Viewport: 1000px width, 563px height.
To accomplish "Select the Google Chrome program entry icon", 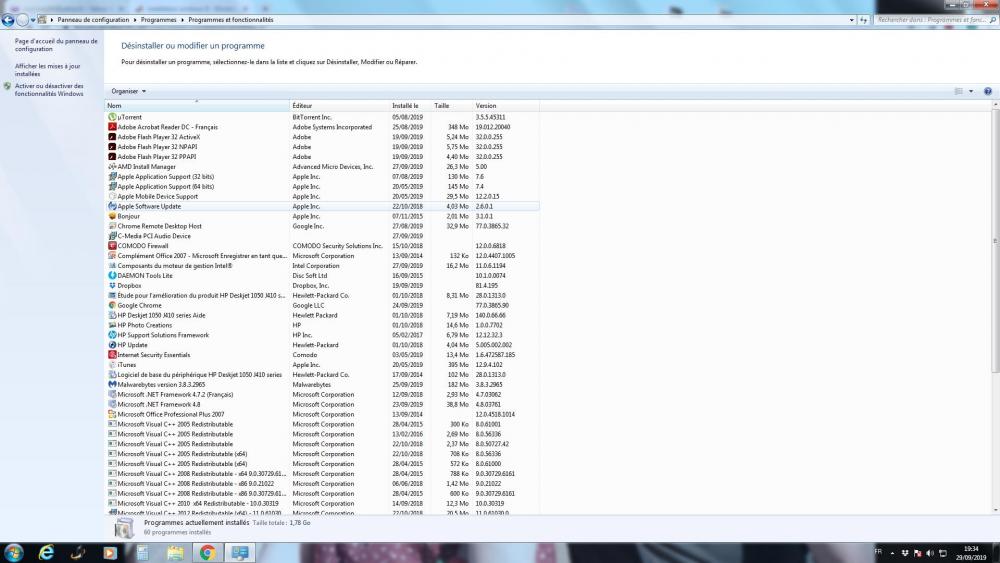I will (x=112, y=305).
